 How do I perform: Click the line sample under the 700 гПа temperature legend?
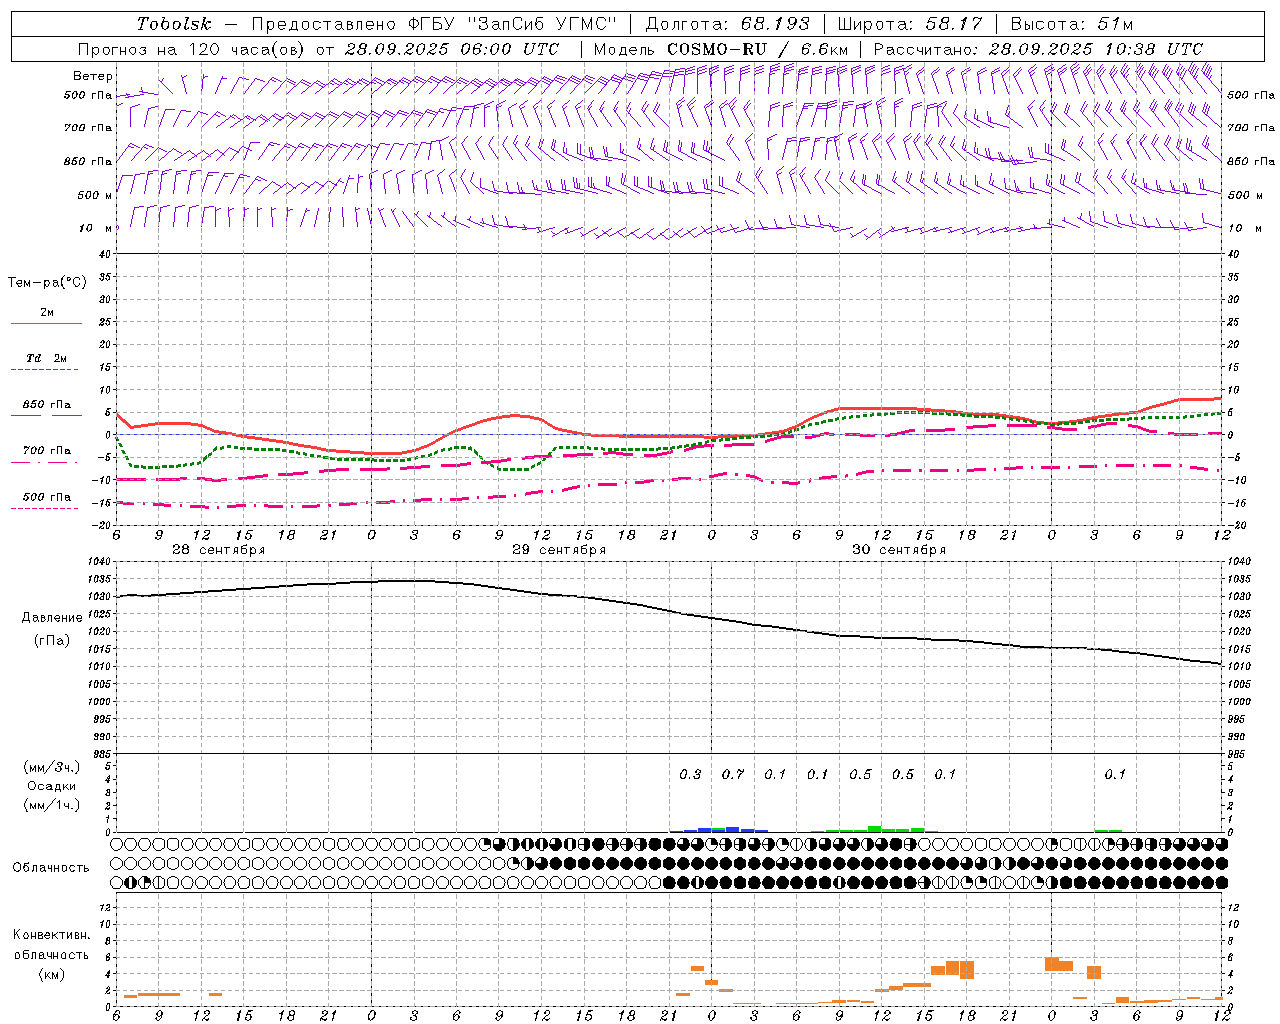[46, 462]
